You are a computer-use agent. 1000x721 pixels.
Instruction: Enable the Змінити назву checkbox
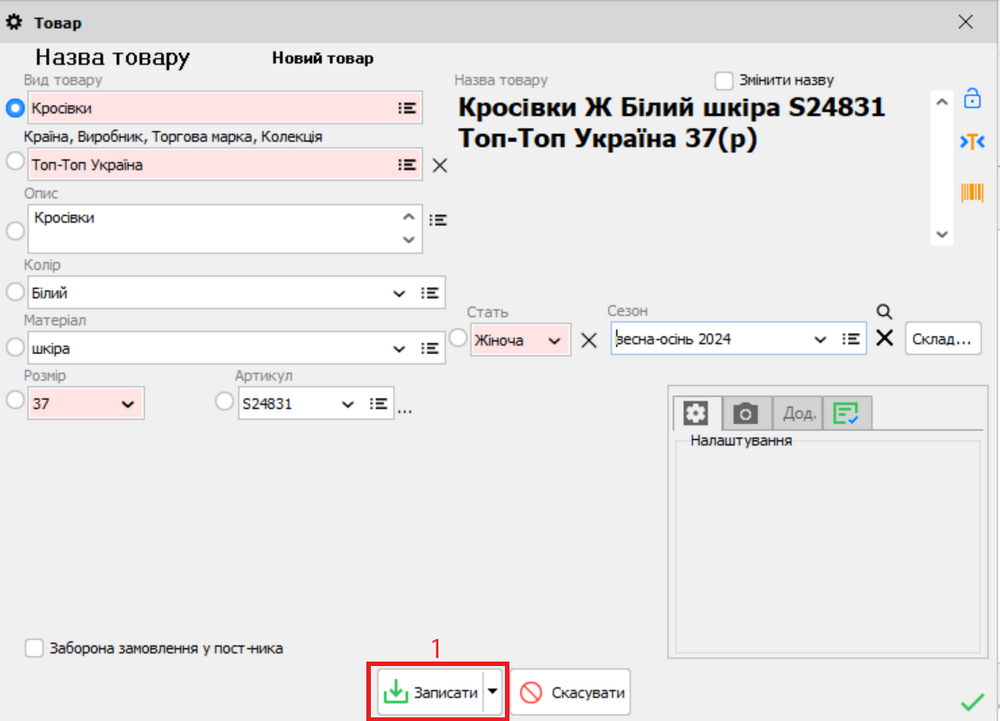725,80
